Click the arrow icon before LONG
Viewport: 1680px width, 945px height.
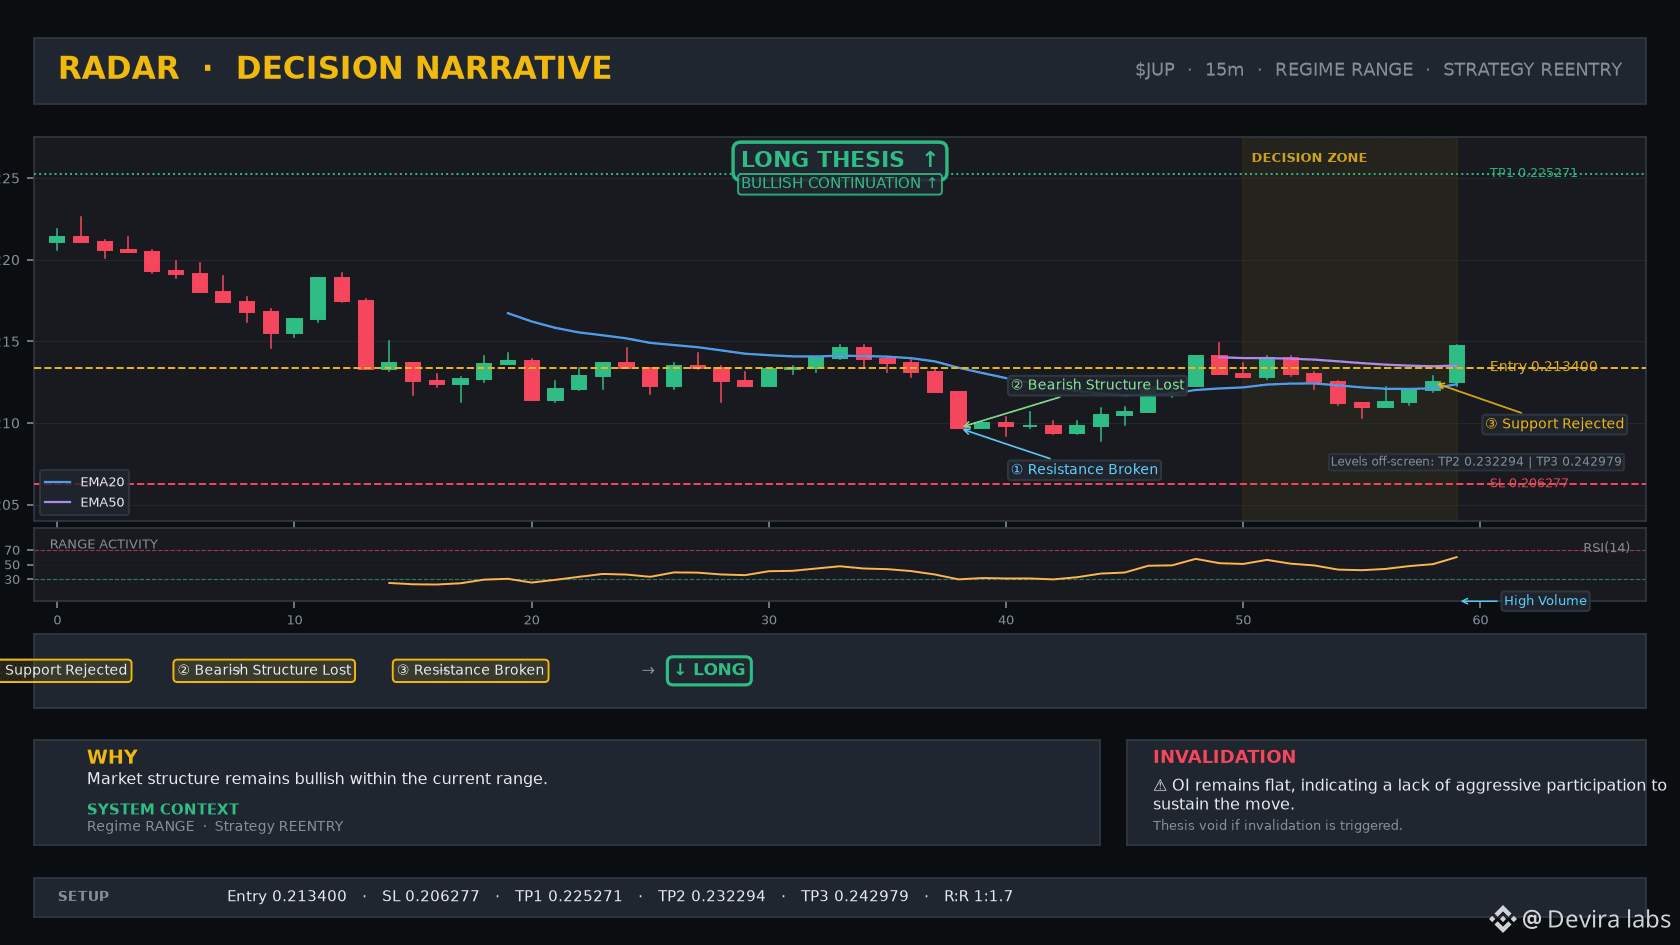(648, 670)
